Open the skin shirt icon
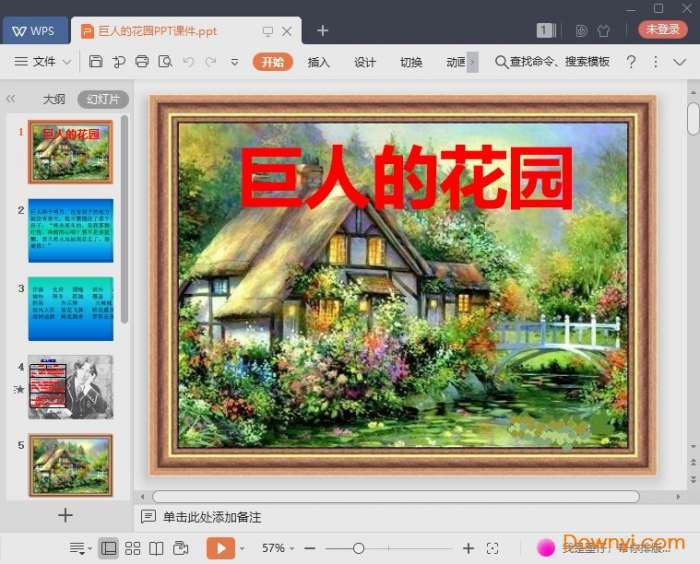The height and width of the screenshot is (564, 700). pos(604,30)
